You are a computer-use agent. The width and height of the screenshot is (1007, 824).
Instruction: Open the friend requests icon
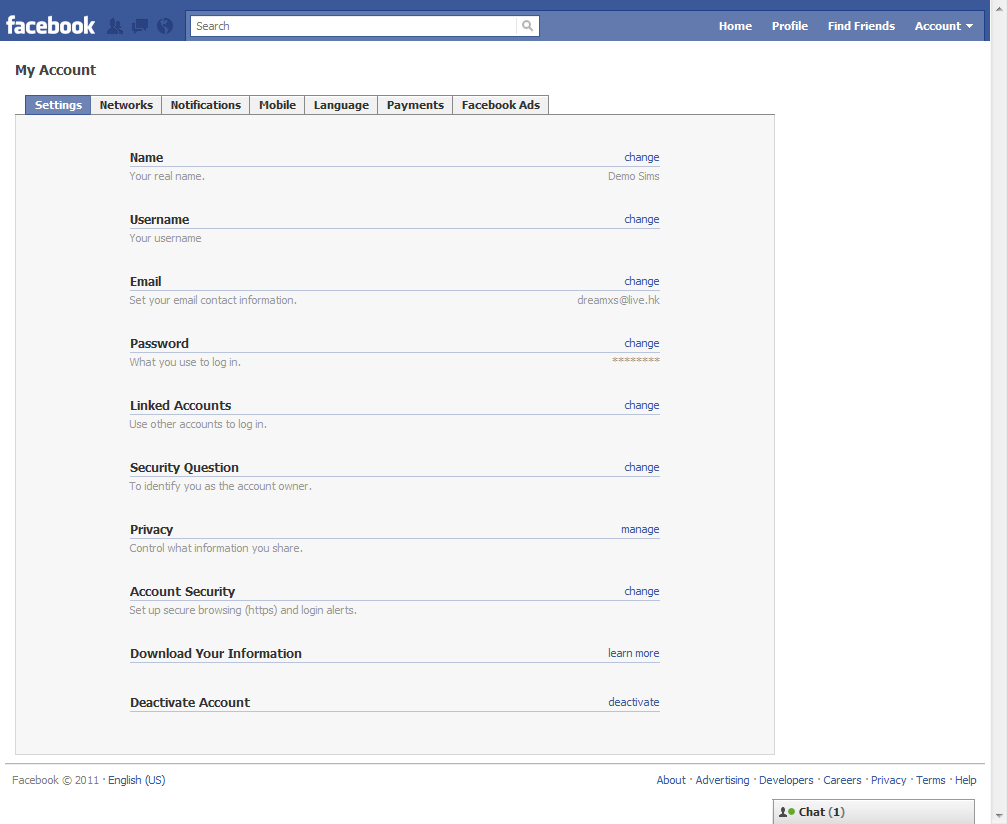pos(115,26)
